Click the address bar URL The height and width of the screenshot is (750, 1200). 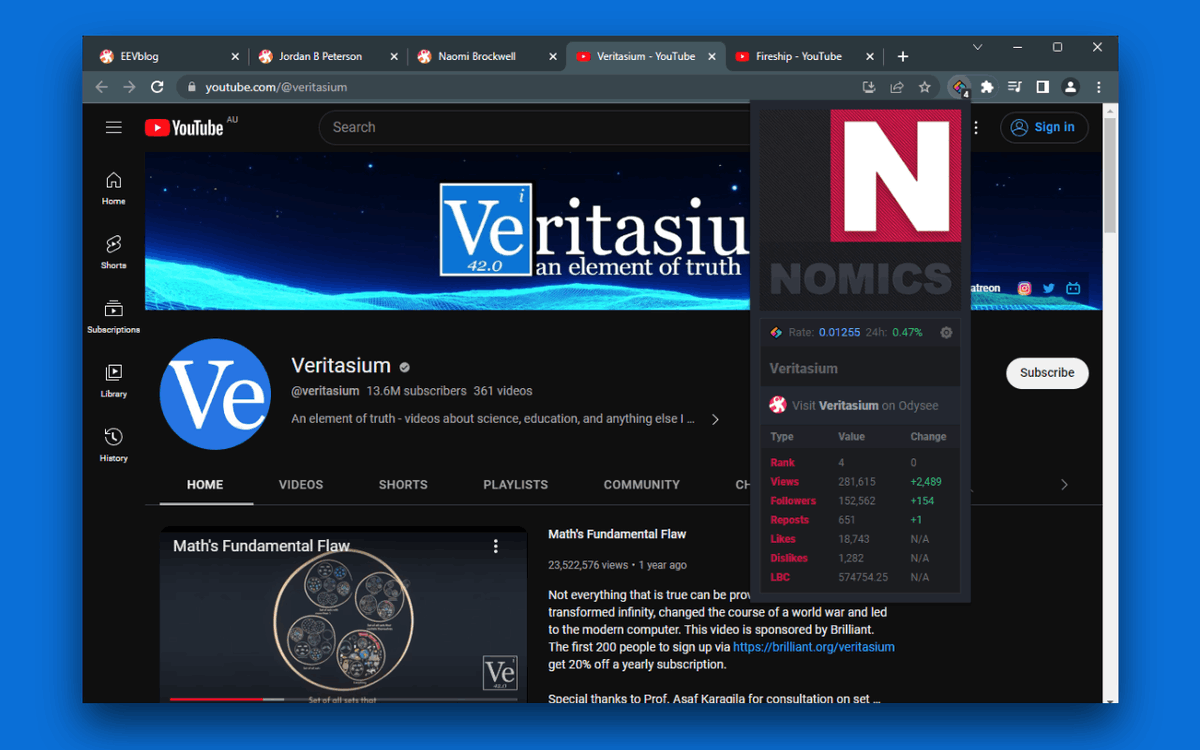coord(276,87)
